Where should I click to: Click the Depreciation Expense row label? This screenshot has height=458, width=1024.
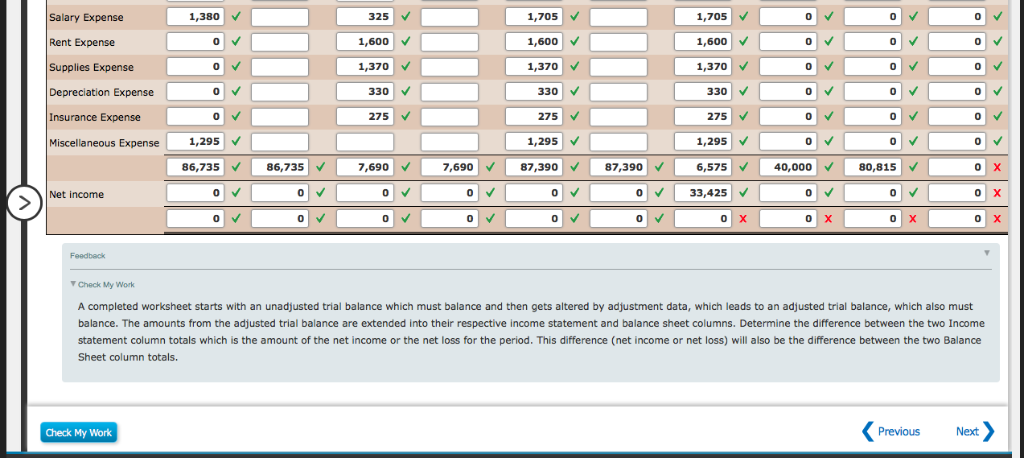(102, 92)
